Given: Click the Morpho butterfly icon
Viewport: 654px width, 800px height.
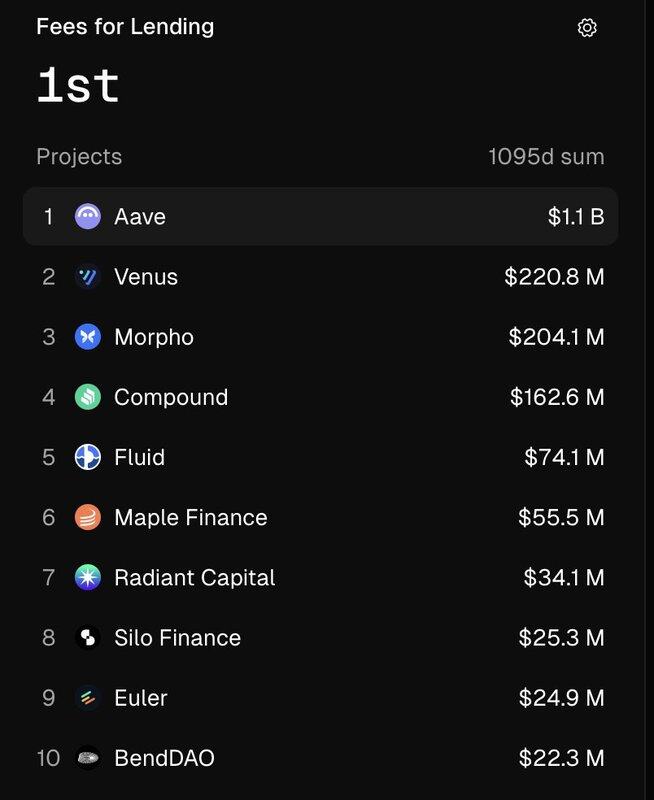Looking at the screenshot, I should (x=88, y=337).
